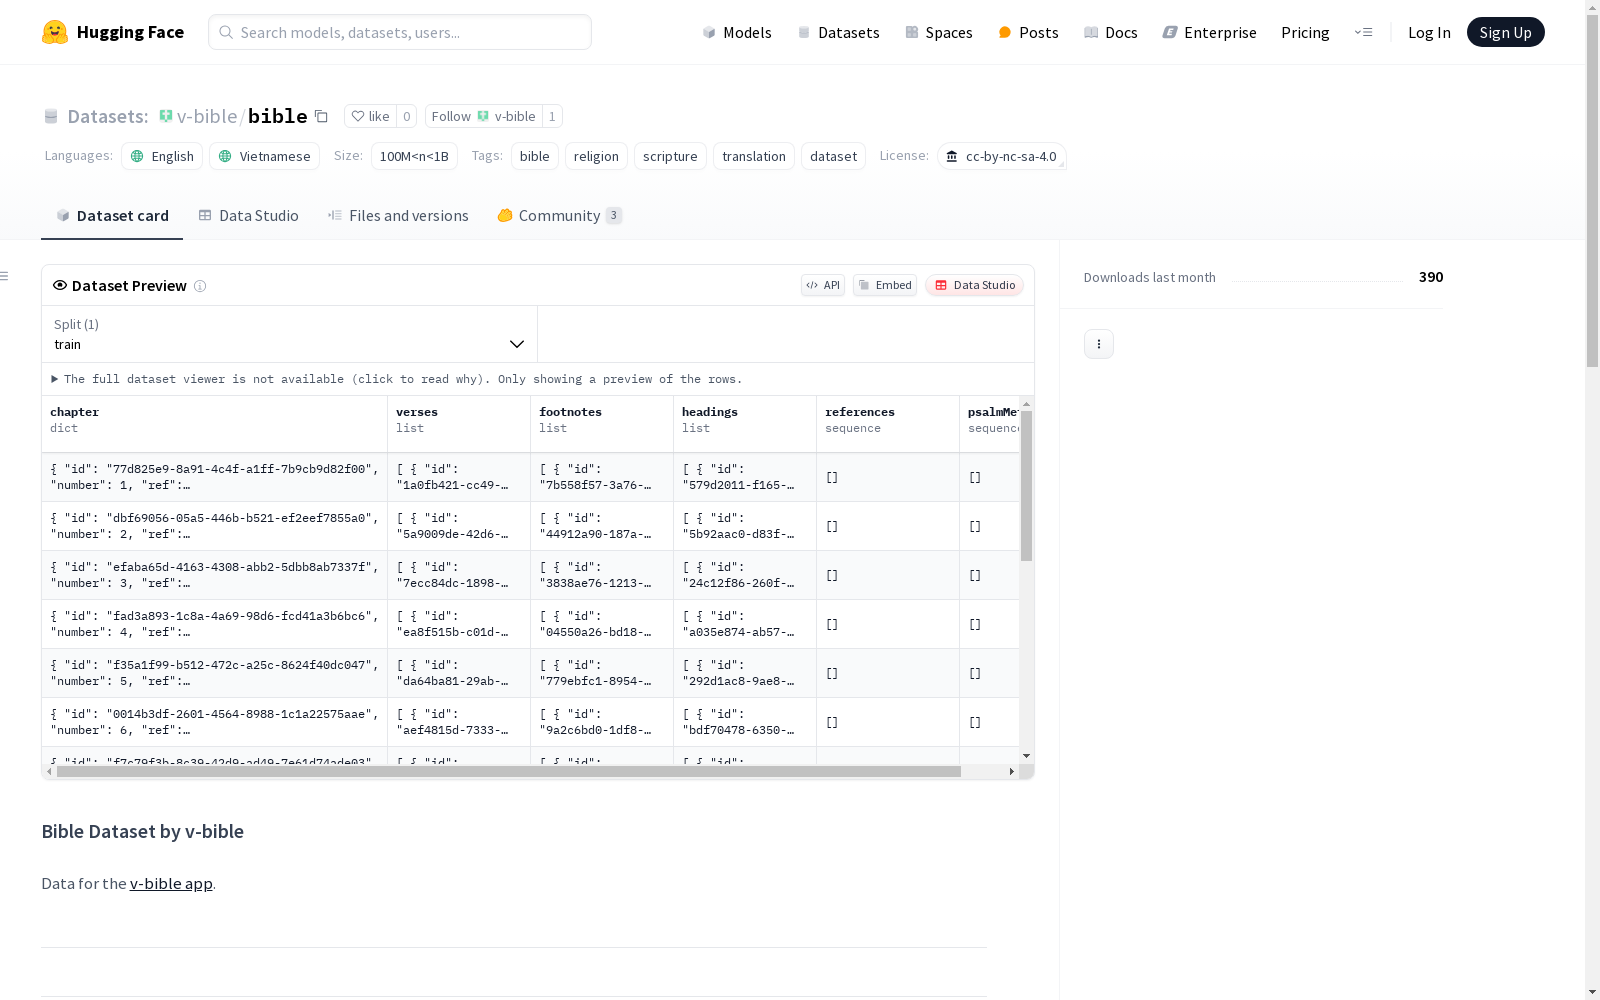Open the Enterprise page
Image resolution: width=1600 pixels, height=1000 pixels.
pyautogui.click(x=1209, y=32)
